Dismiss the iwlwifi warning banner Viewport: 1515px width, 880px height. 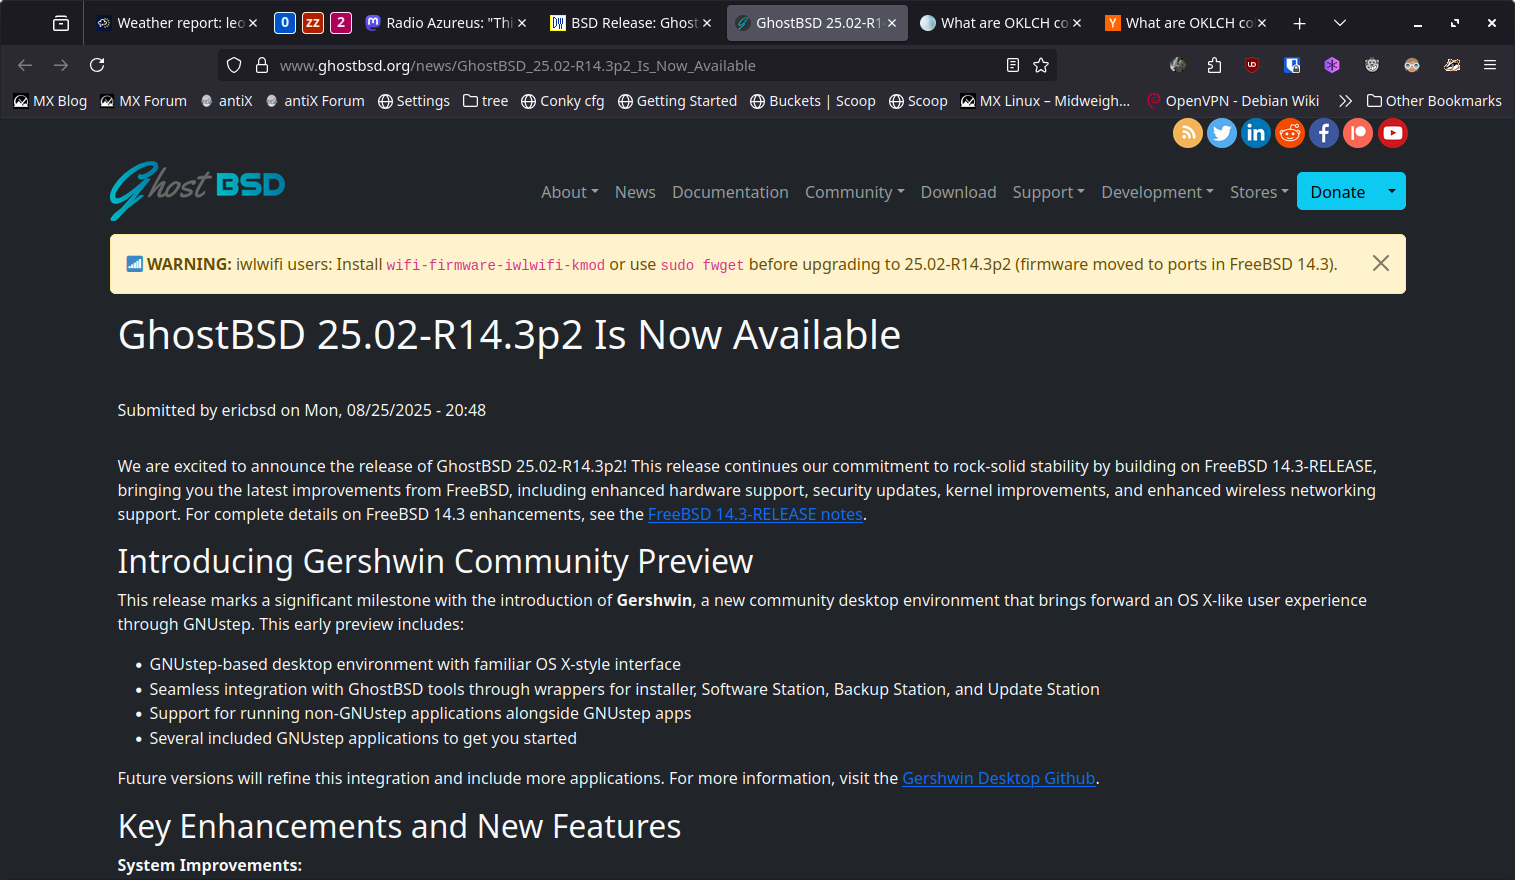click(1380, 263)
